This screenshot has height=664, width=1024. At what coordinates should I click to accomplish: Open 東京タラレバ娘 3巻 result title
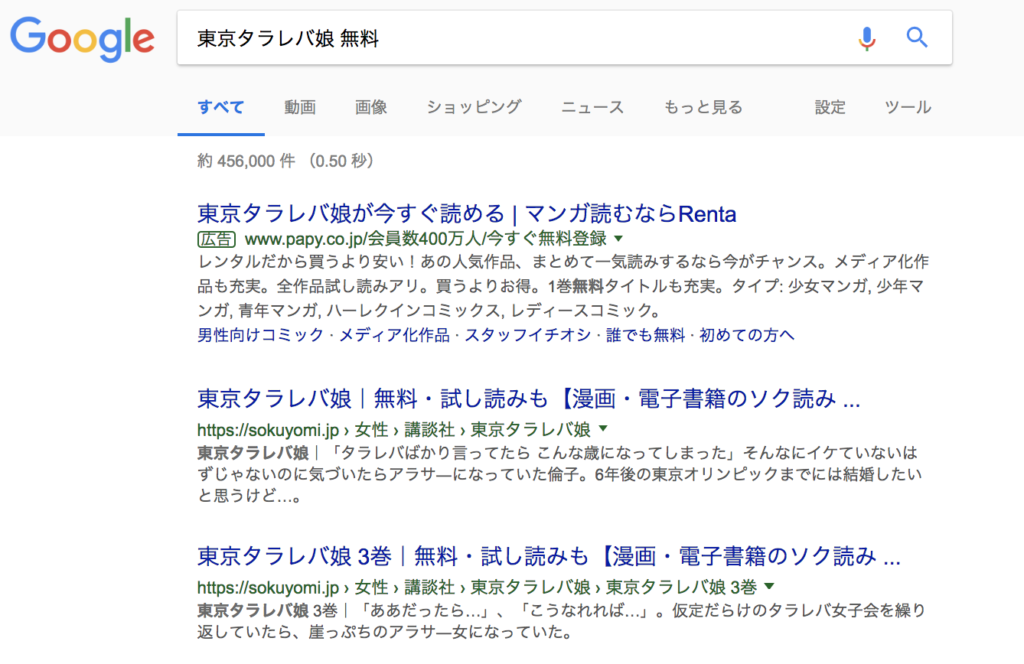click(549, 556)
